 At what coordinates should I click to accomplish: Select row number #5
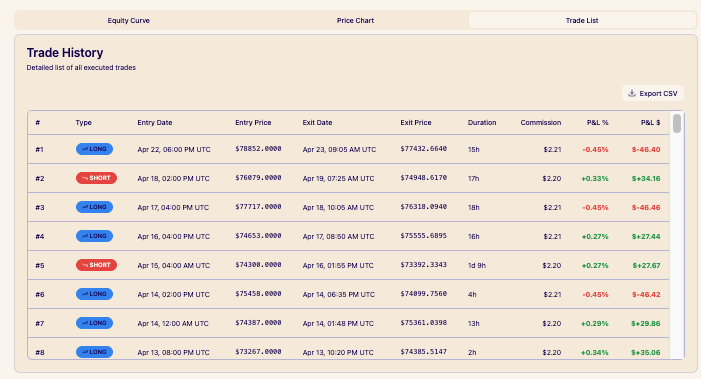[40, 265]
